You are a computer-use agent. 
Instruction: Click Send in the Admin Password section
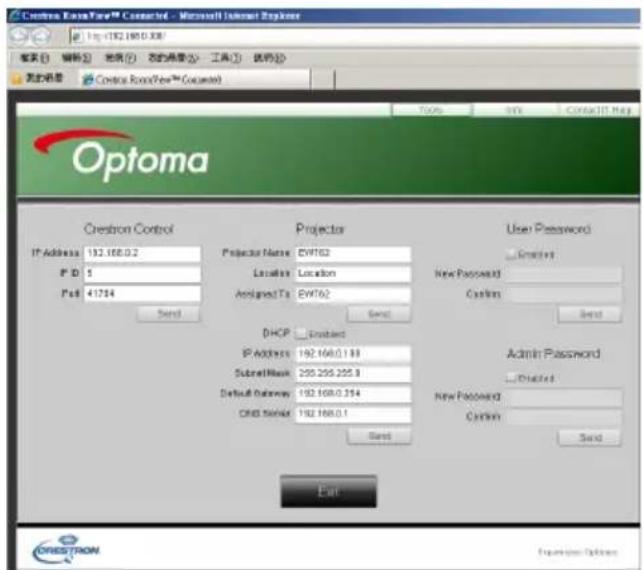click(x=590, y=438)
